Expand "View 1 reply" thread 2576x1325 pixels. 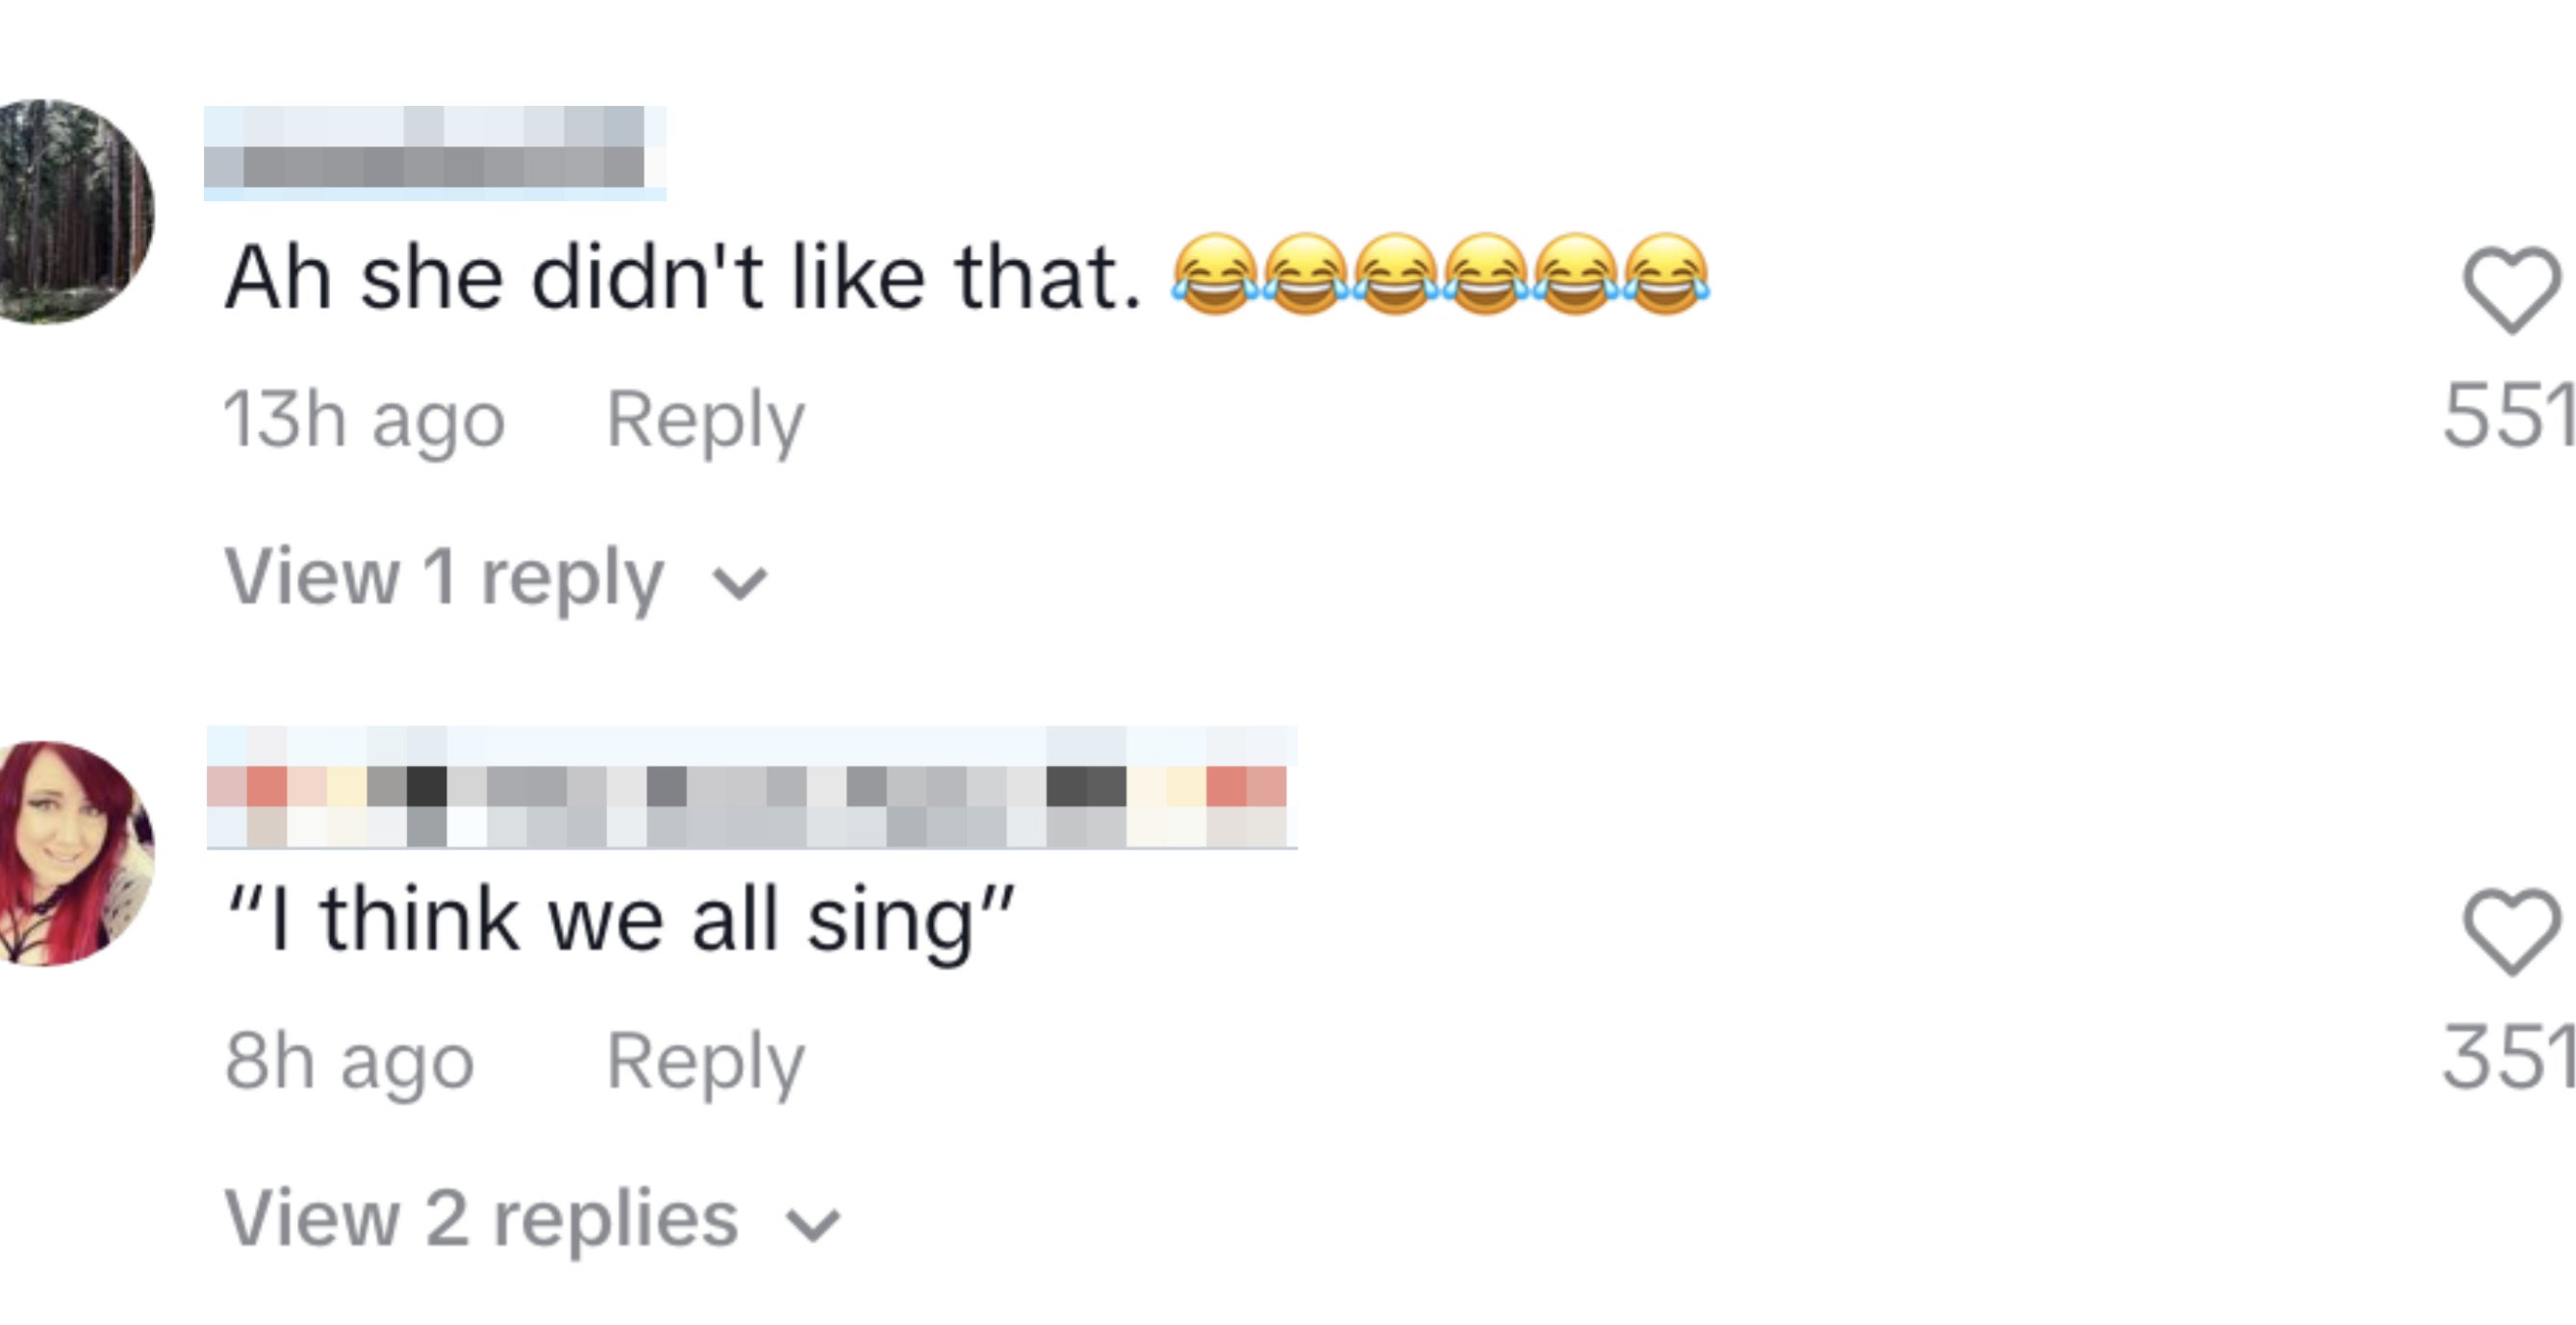tap(443, 578)
